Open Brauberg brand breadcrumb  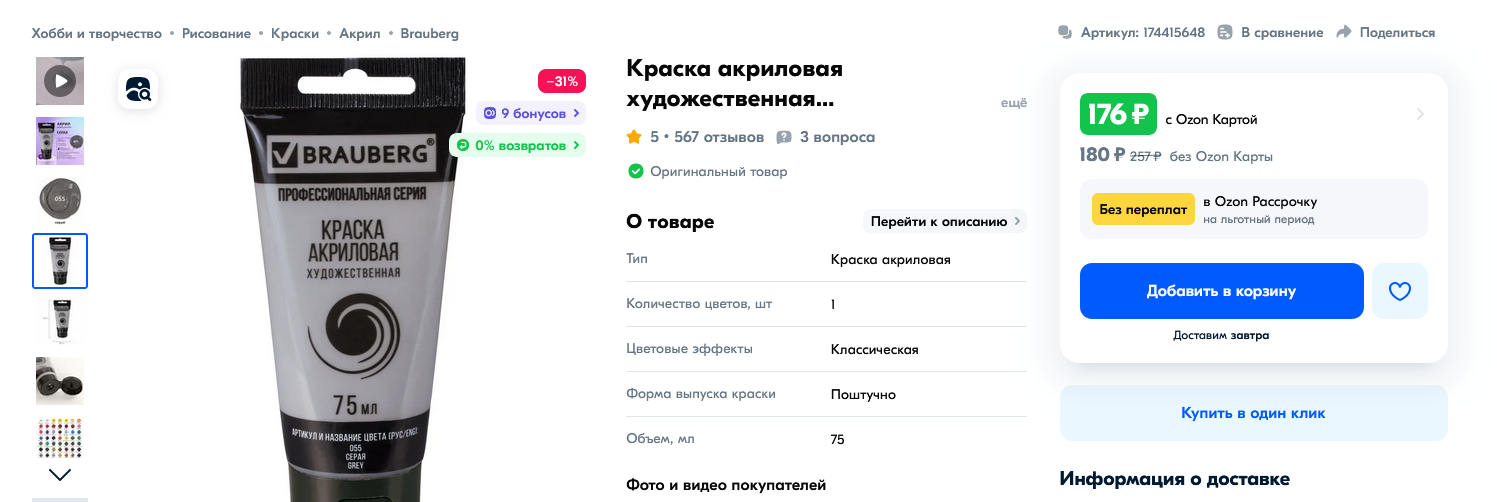(430, 33)
